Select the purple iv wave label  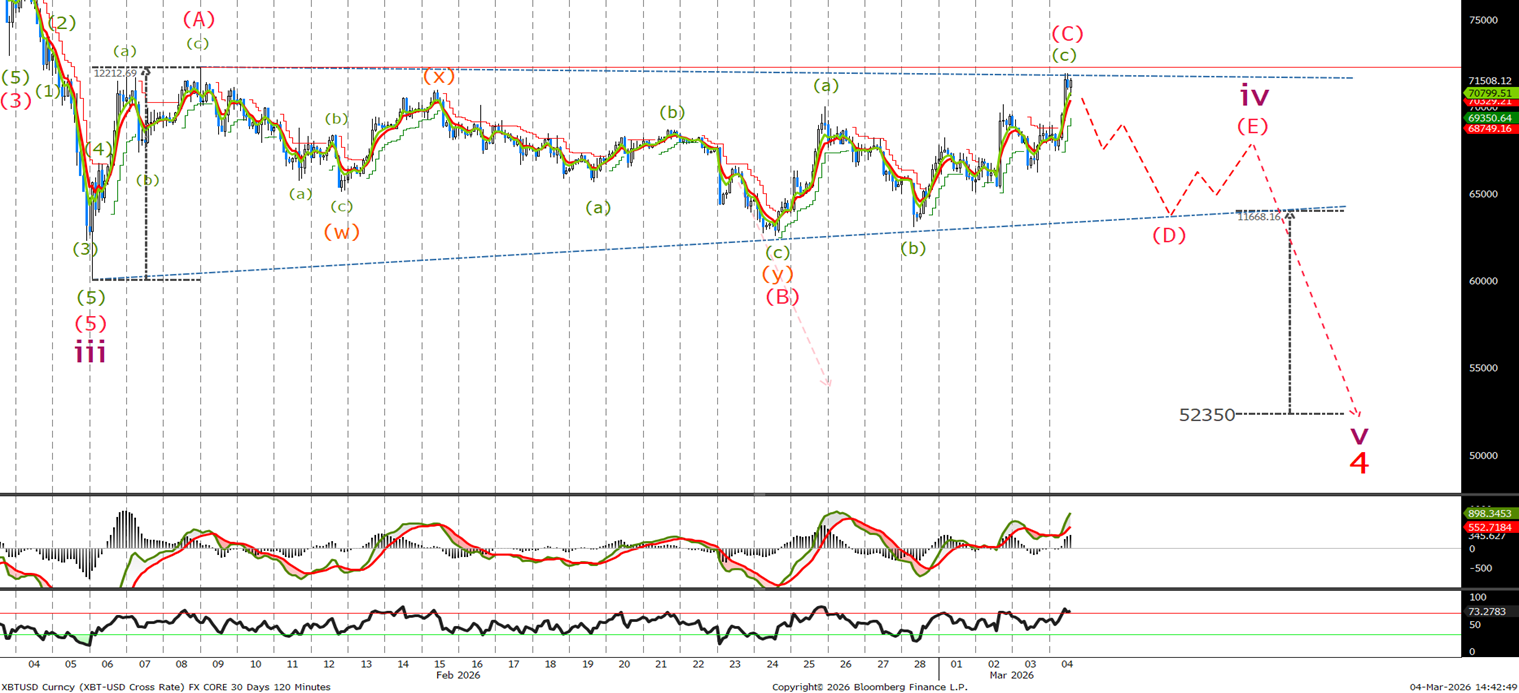pos(1254,97)
